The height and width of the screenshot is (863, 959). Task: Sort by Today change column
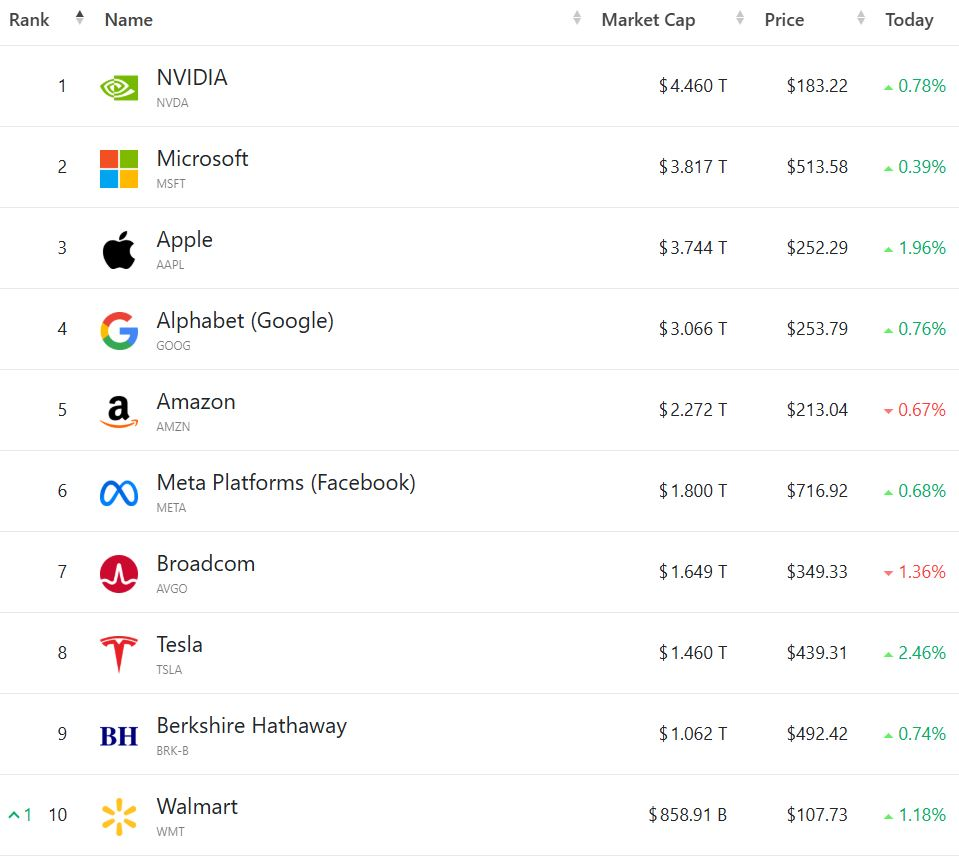pyautogui.click(x=908, y=20)
